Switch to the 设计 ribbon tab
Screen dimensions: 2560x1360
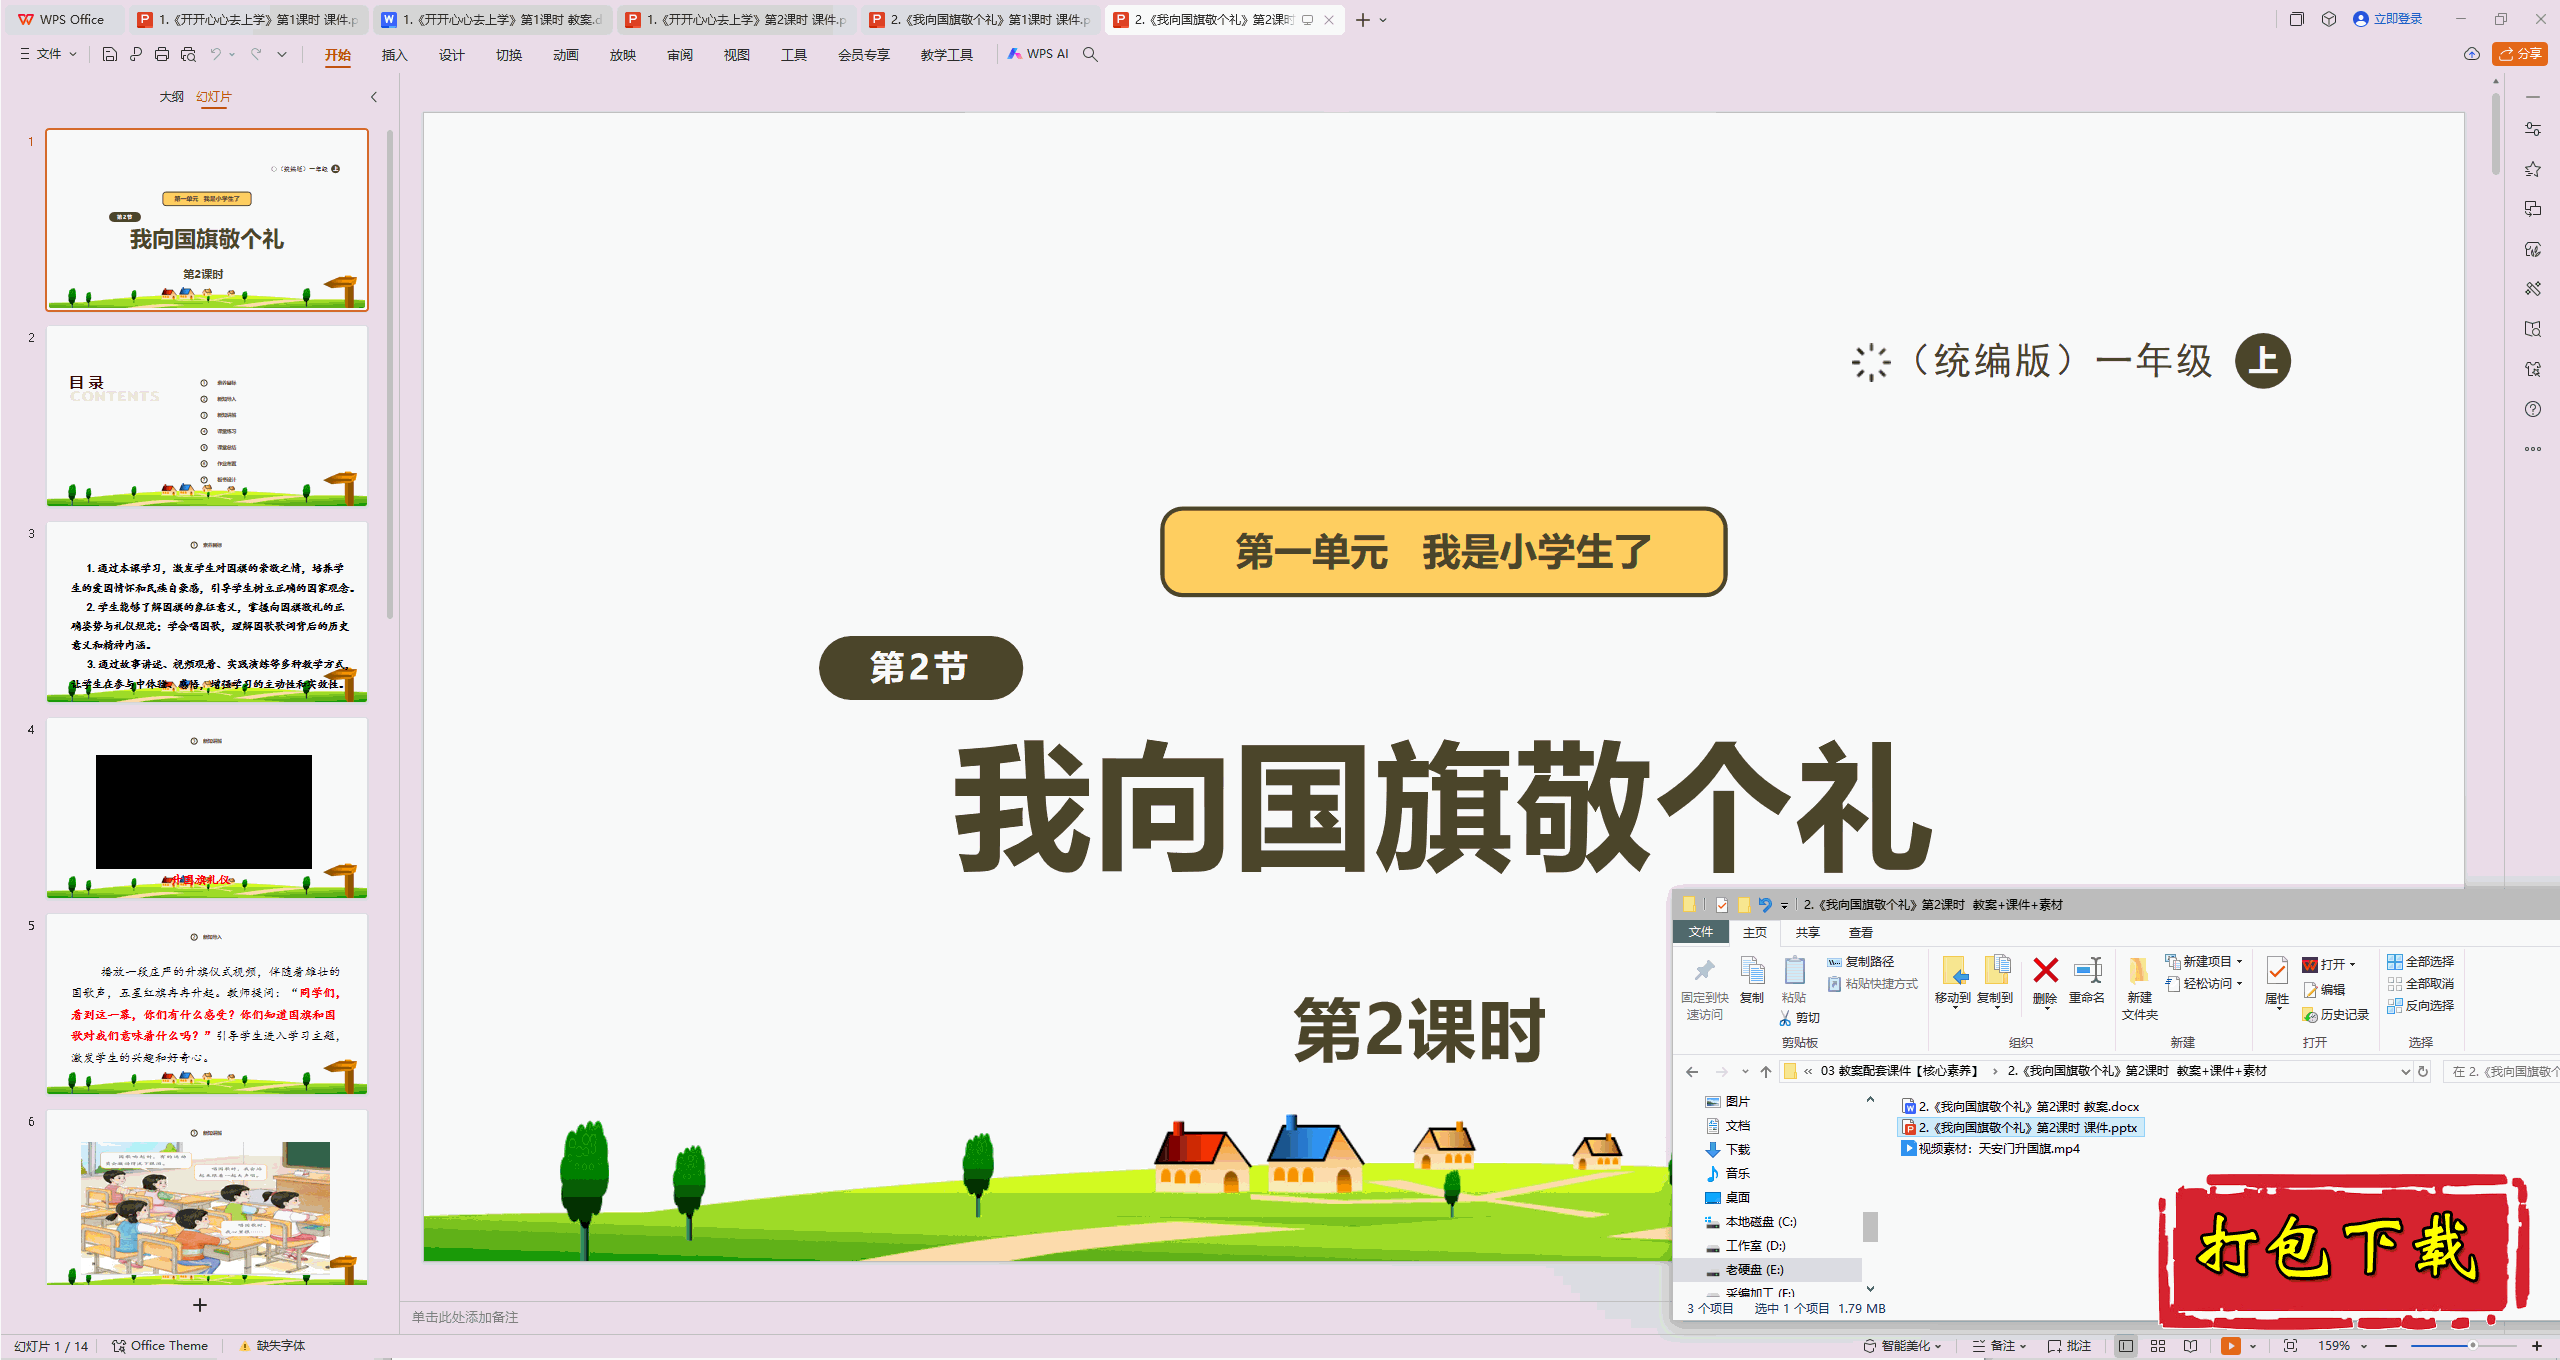click(451, 55)
